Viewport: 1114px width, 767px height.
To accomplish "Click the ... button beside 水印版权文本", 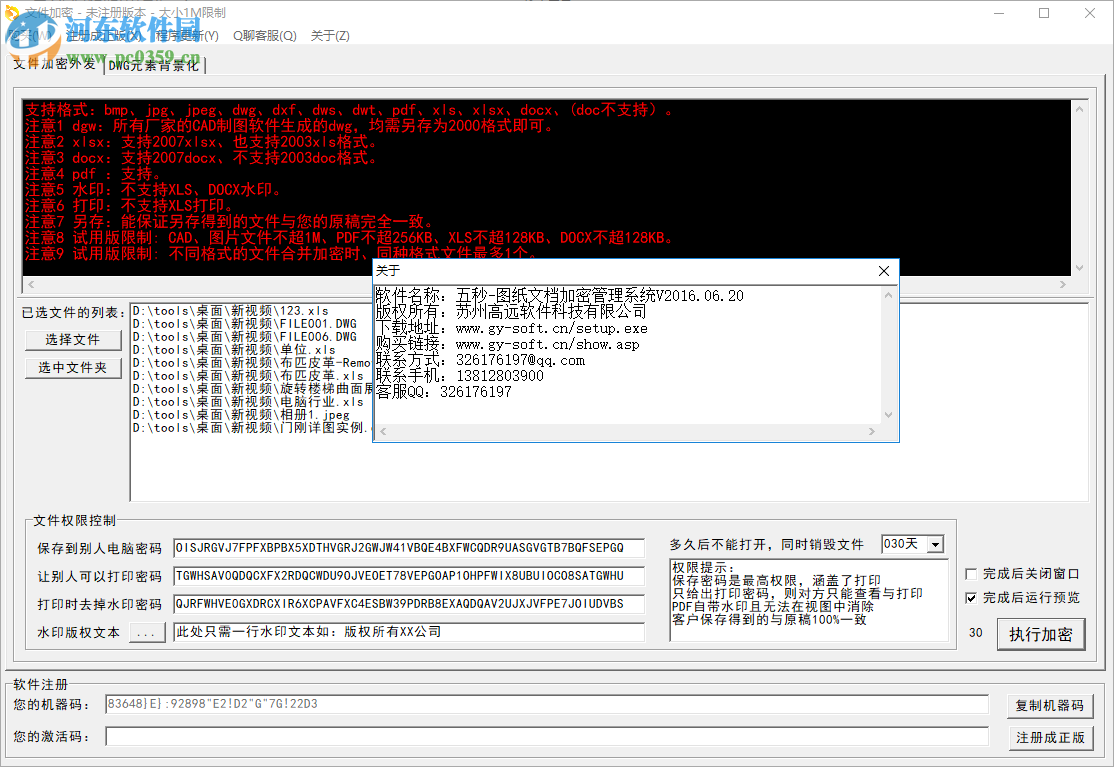I will [x=146, y=633].
